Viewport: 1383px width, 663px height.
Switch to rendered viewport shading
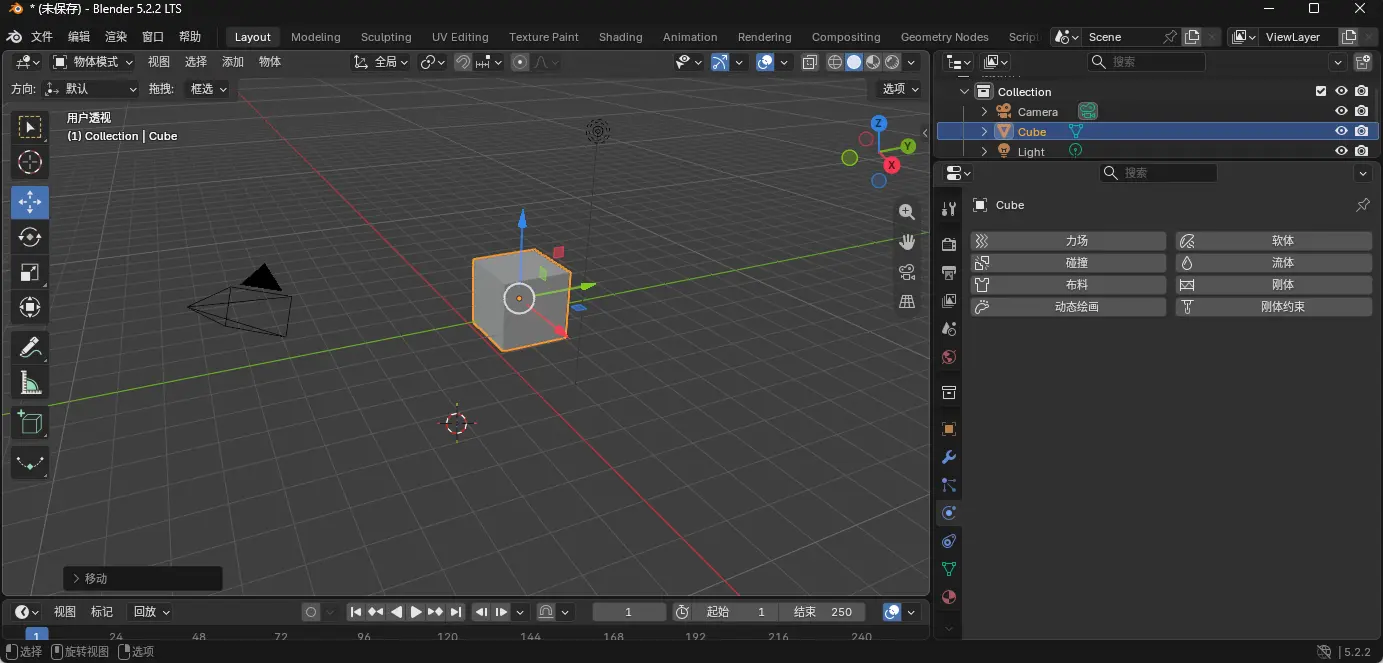892,62
